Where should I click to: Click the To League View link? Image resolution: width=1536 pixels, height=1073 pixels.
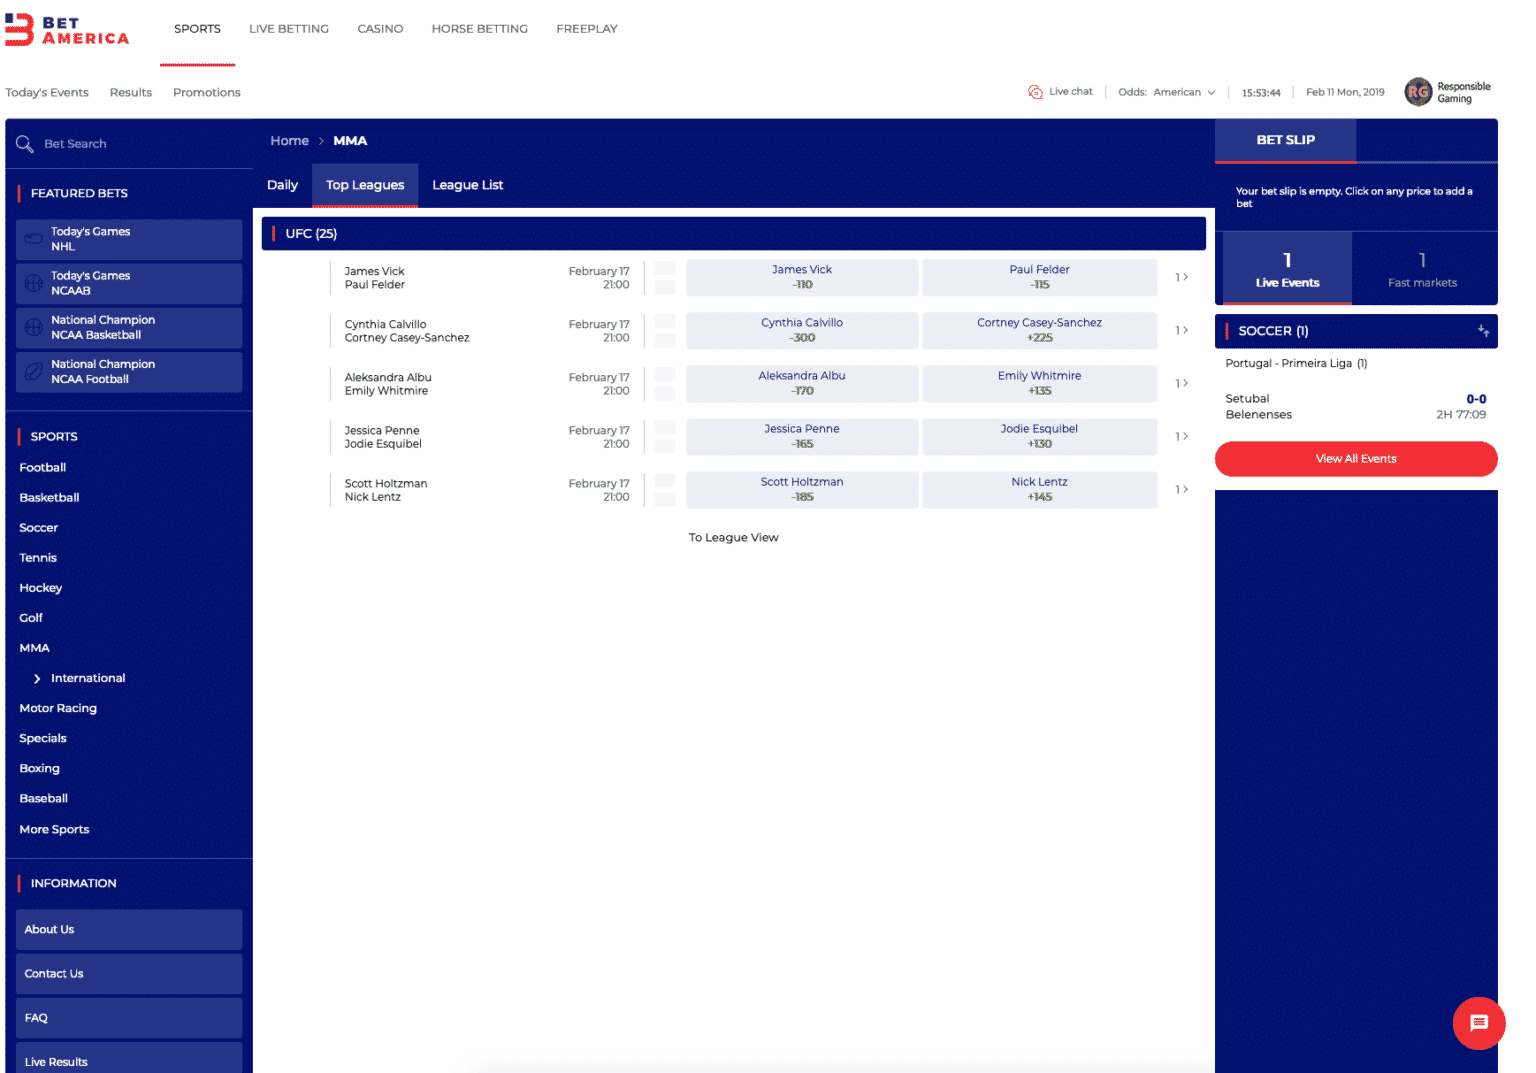733,537
